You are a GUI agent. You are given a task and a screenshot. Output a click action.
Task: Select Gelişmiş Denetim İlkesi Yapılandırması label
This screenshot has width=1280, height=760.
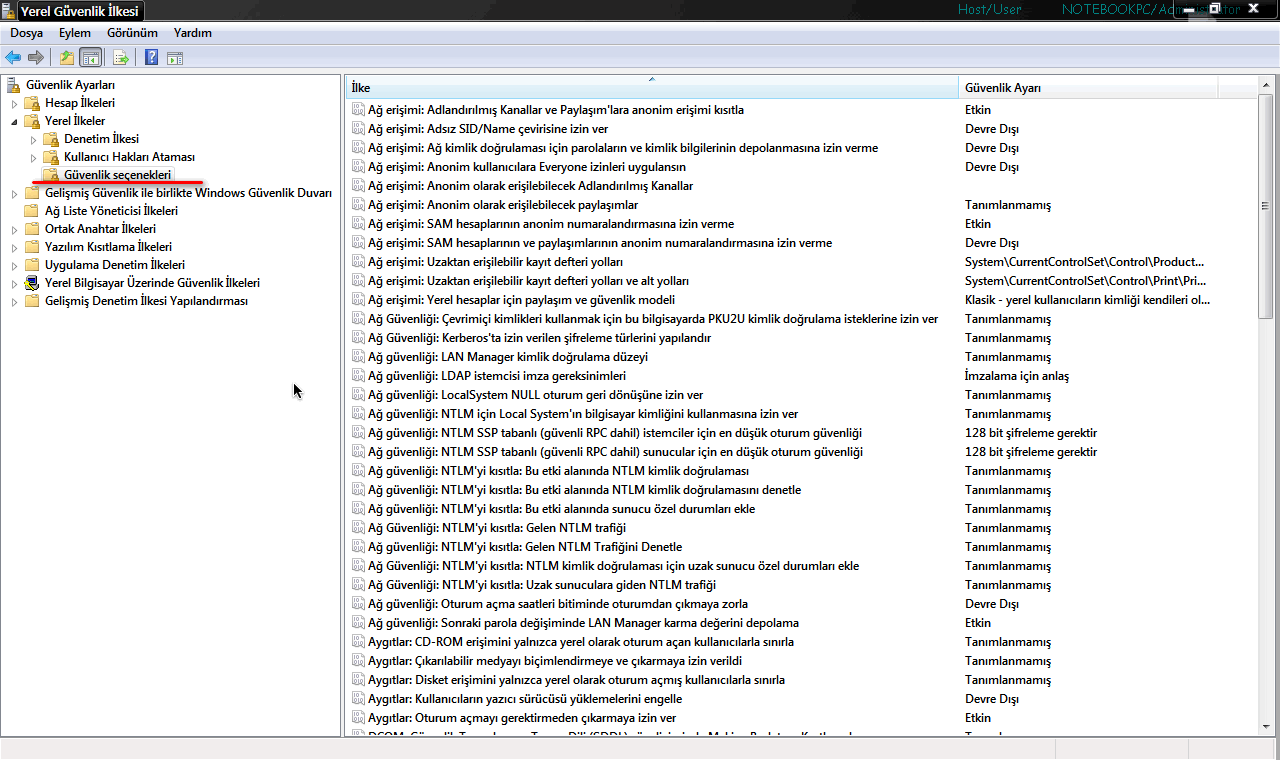tap(146, 301)
